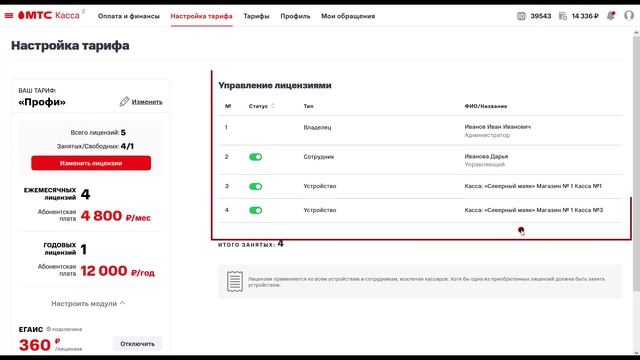Click the Итого занятых: 4 summary
640x360 pixels.
[x=251, y=244]
